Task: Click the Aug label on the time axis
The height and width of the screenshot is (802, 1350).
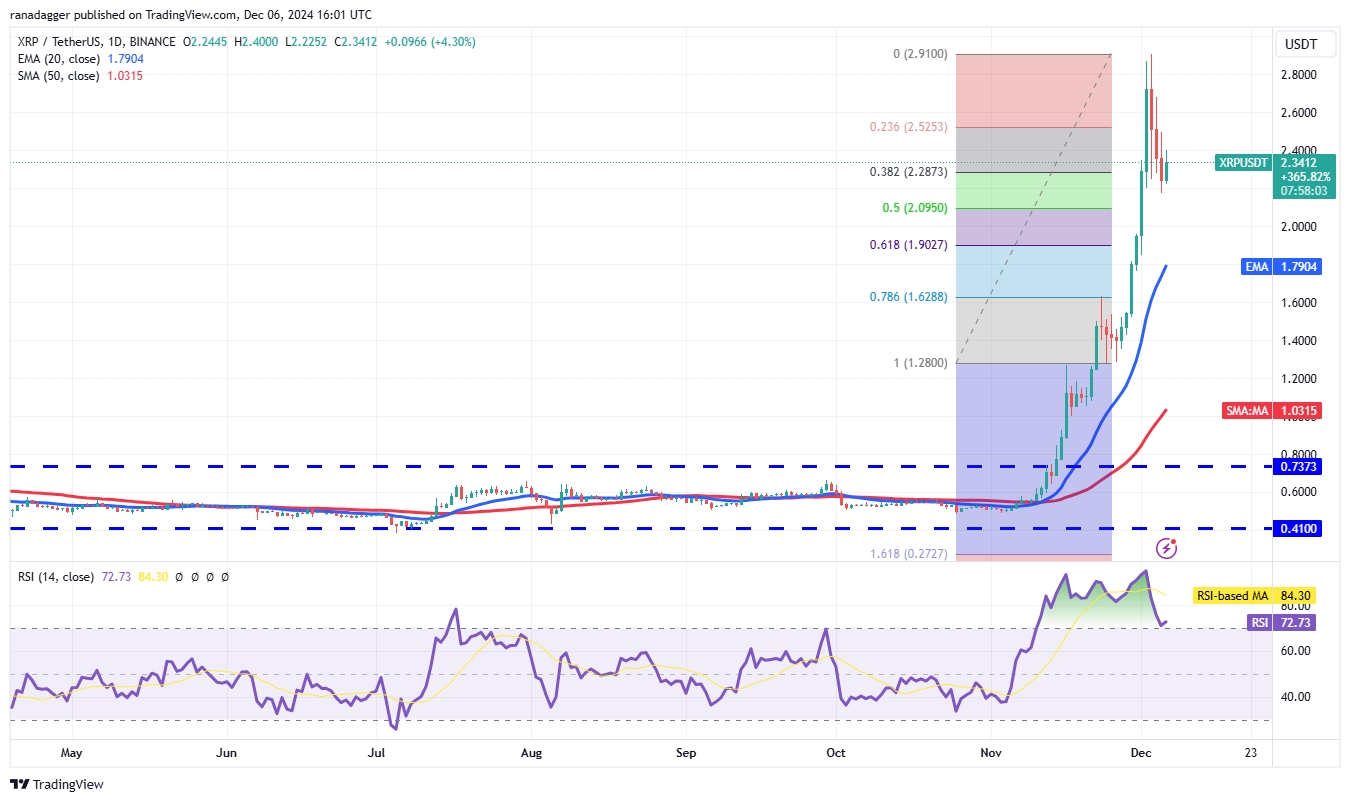Action: [x=532, y=751]
